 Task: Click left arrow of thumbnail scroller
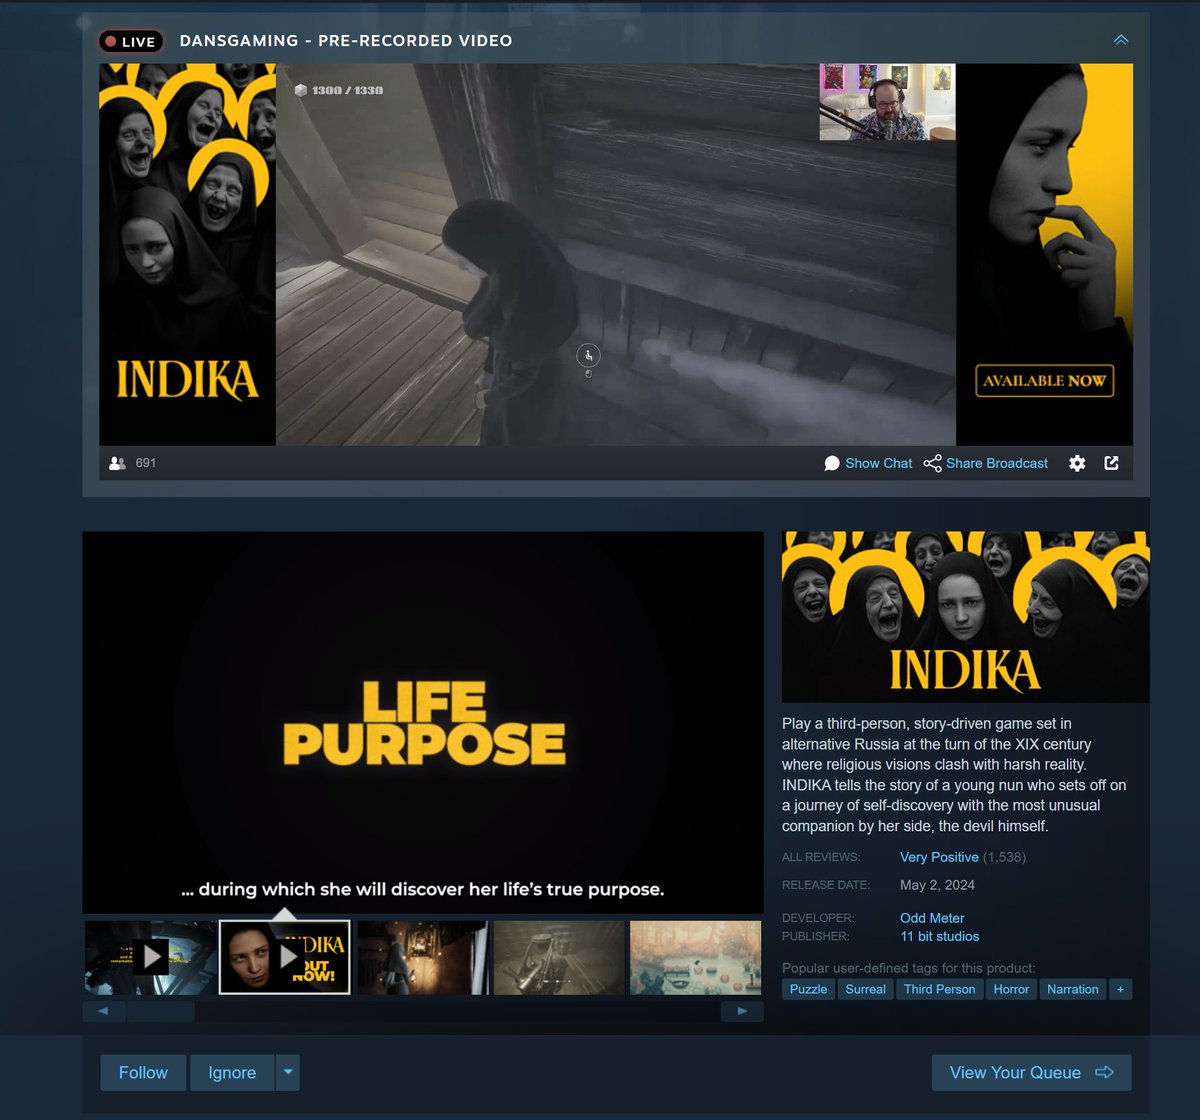click(x=103, y=1011)
